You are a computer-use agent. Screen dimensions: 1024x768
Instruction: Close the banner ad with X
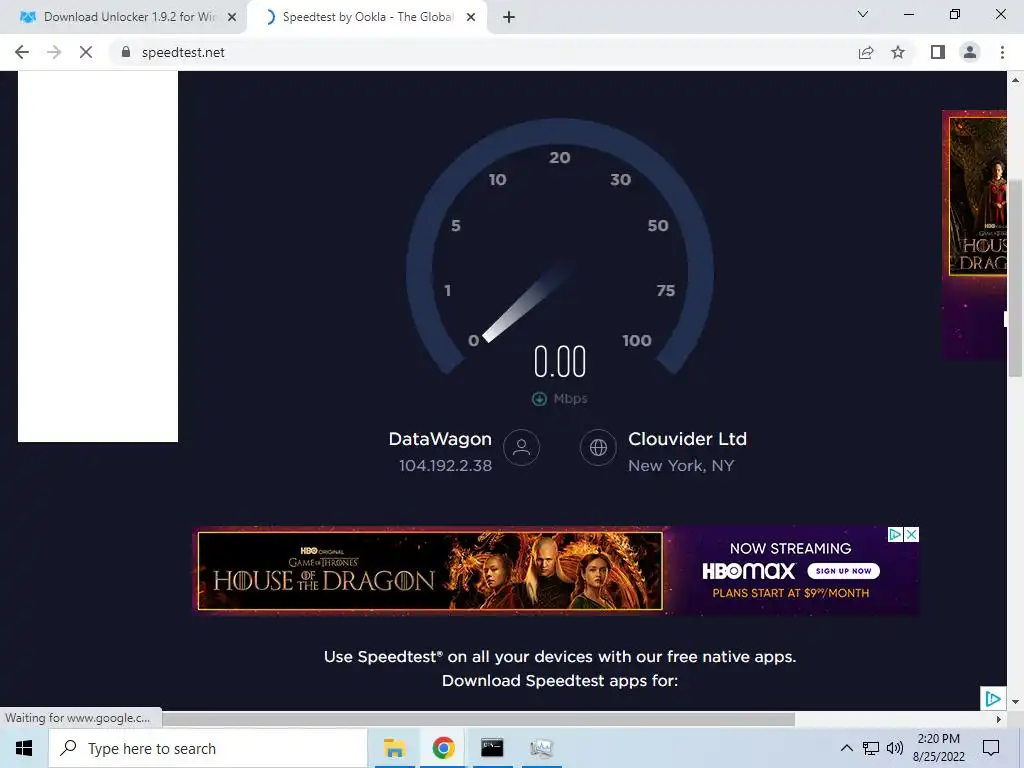[912, 535]
